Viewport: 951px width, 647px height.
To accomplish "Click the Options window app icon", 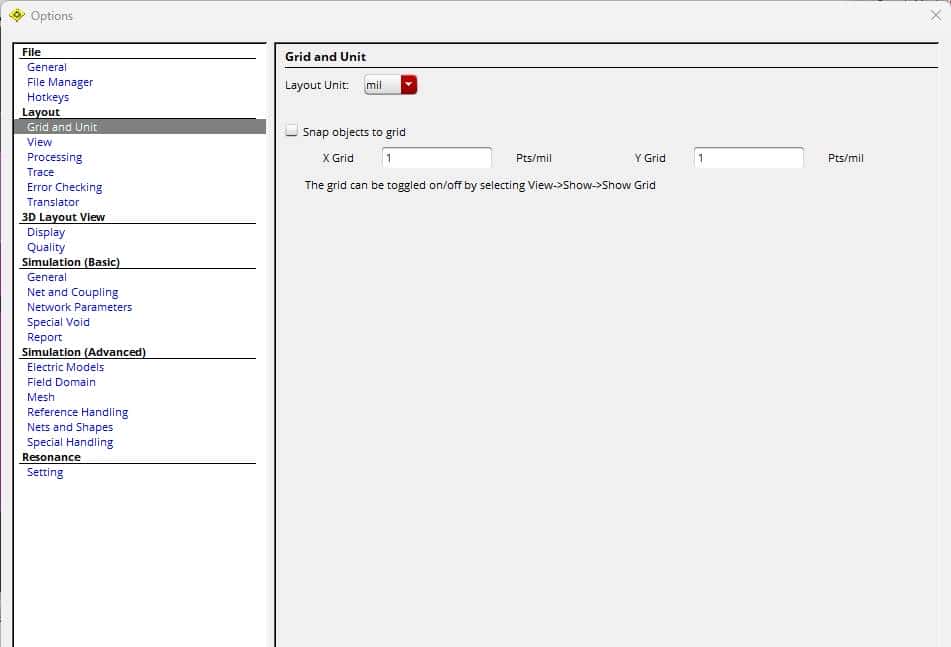I will [x=16, y=15].
